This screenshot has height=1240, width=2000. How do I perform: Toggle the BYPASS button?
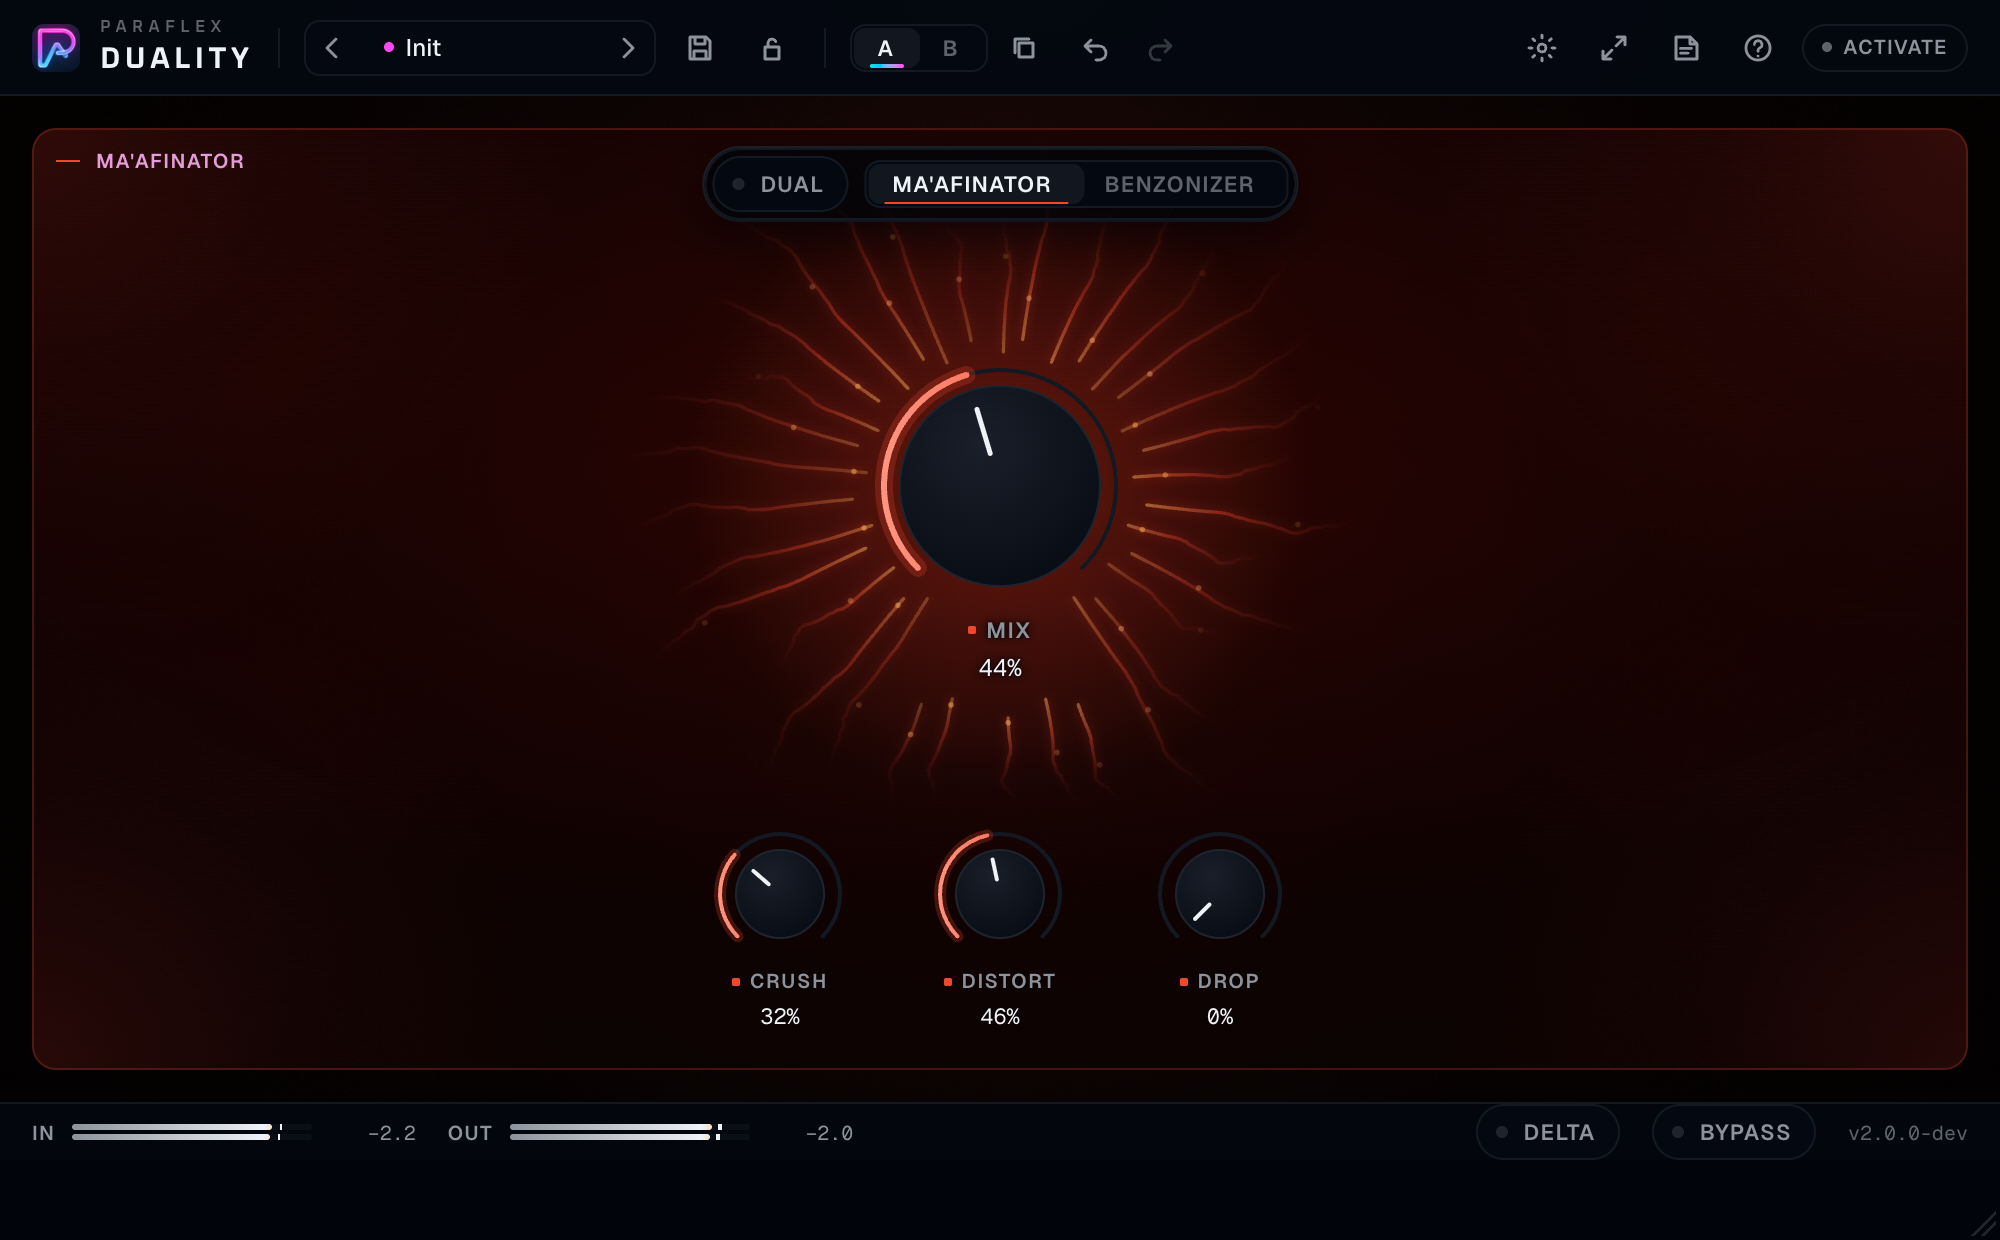click(x=1733, y=1132)
